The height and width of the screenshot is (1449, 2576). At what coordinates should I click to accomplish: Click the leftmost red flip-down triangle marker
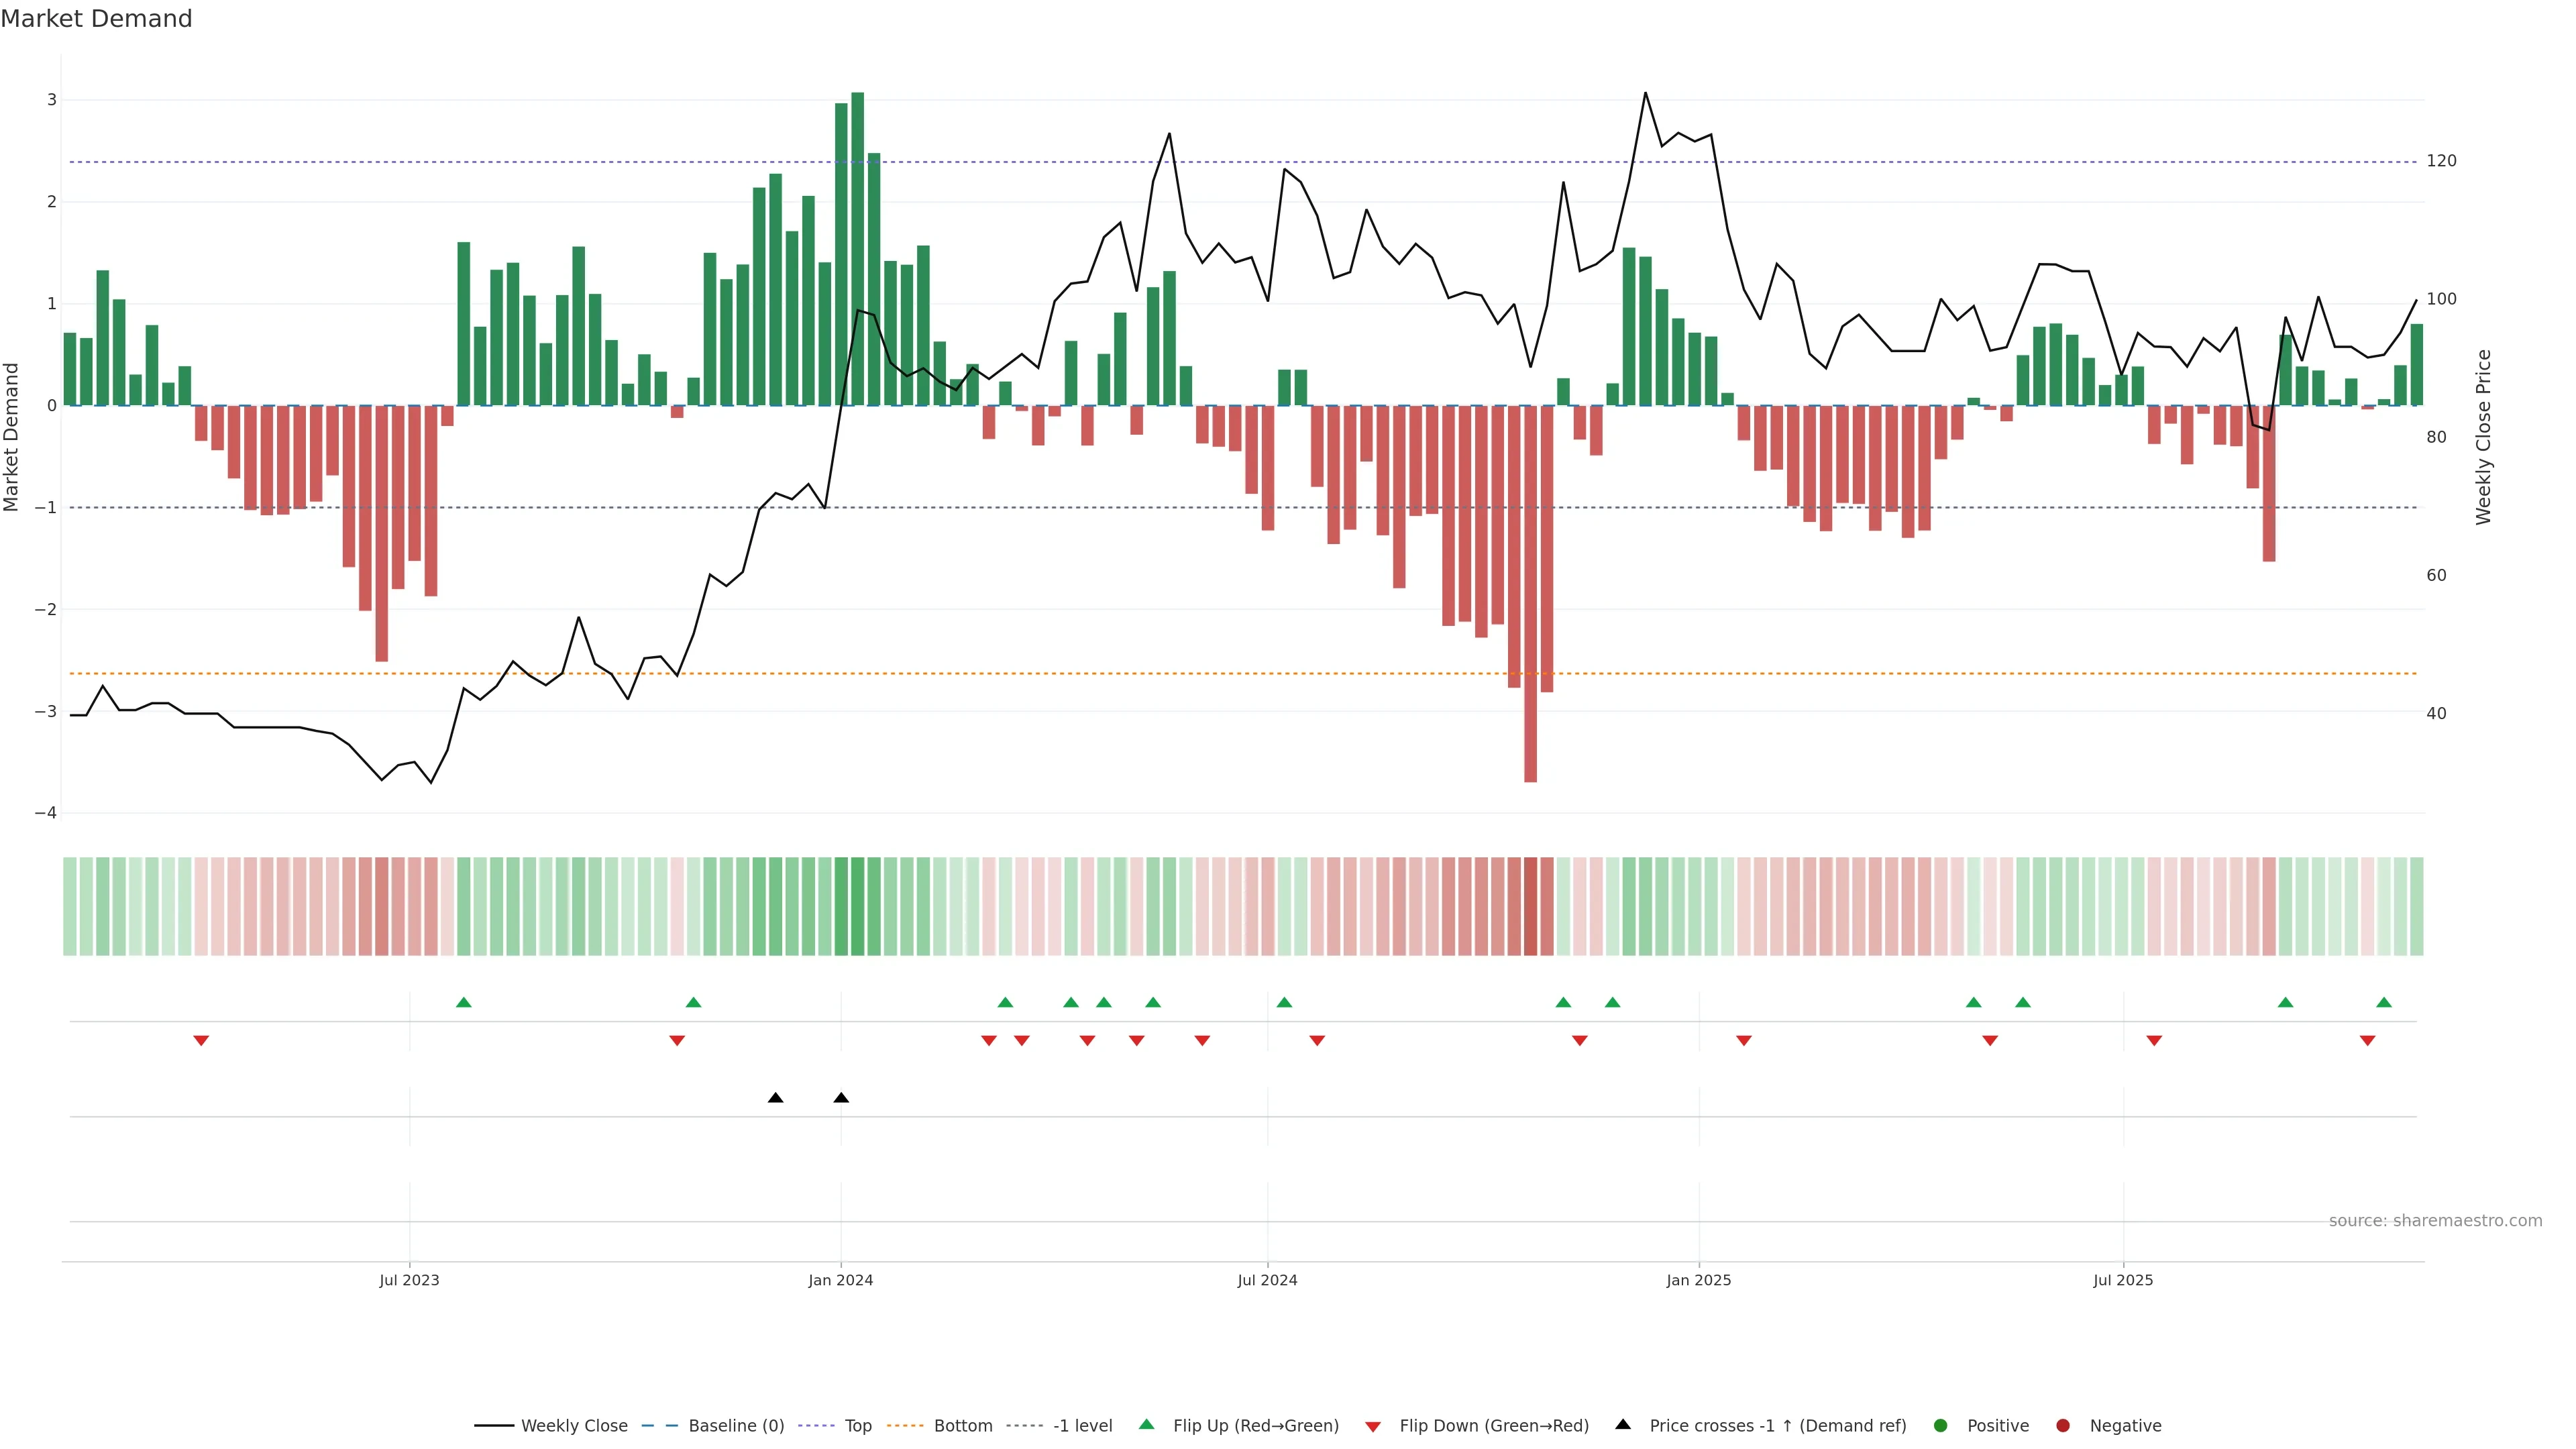201,1041
